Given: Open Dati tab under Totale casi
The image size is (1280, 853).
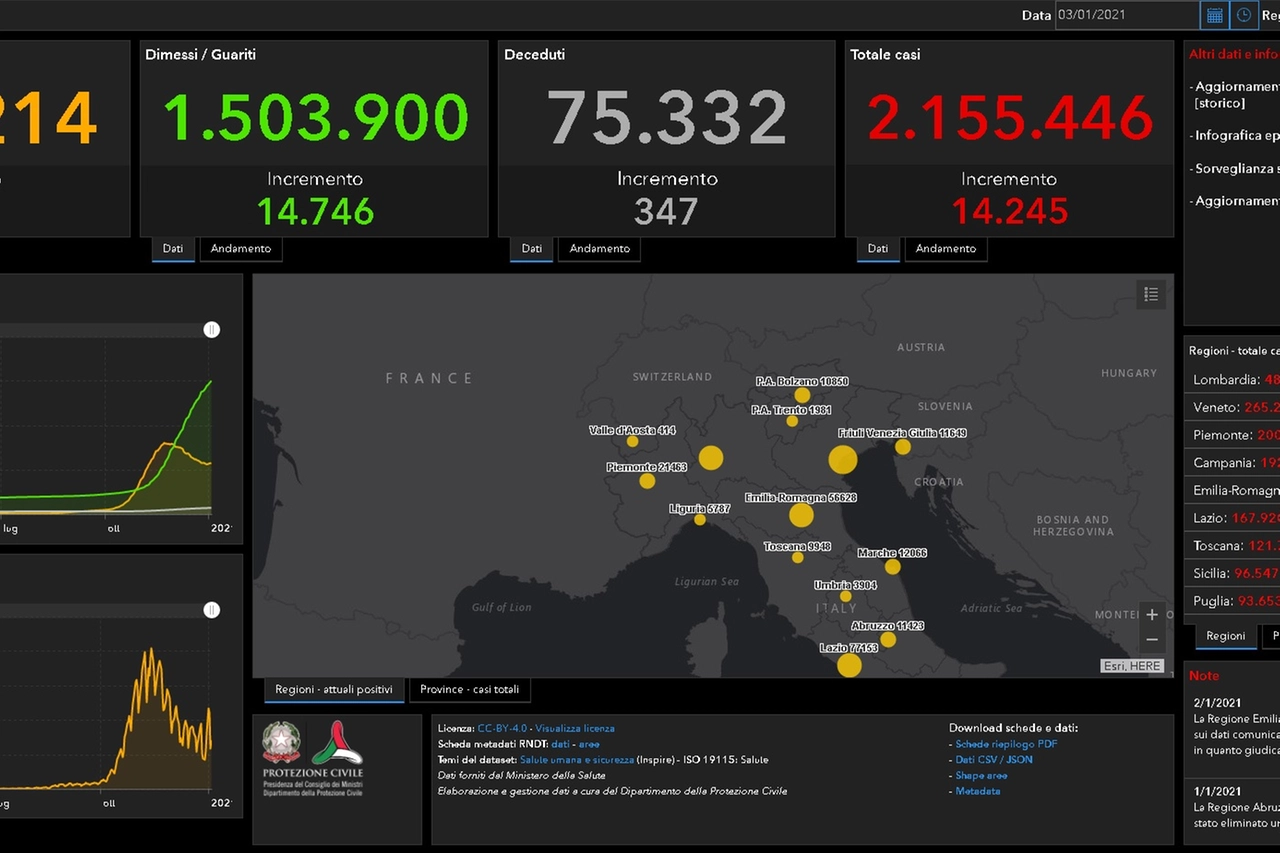Looking at the screenshot, I should [x=878, y=249].
